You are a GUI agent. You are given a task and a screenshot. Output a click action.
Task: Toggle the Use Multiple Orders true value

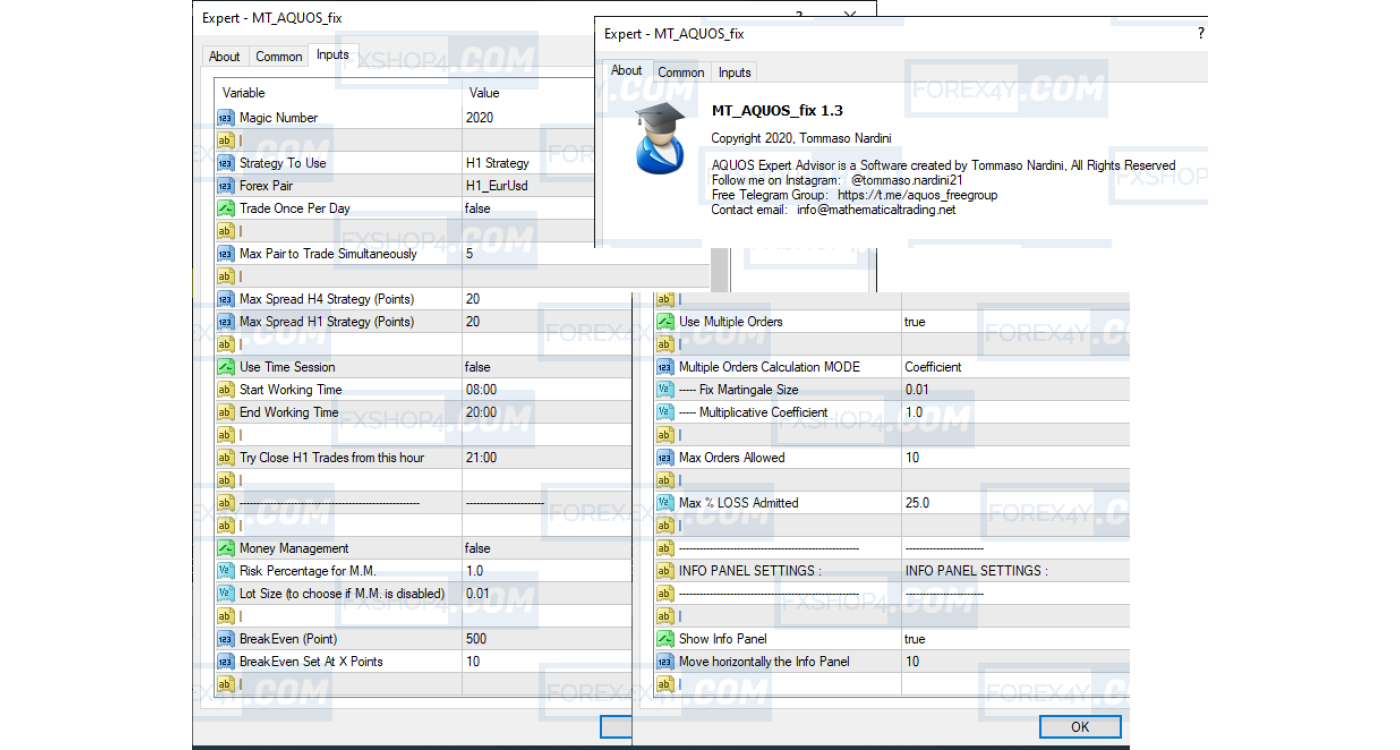click(x=915, y=322)
